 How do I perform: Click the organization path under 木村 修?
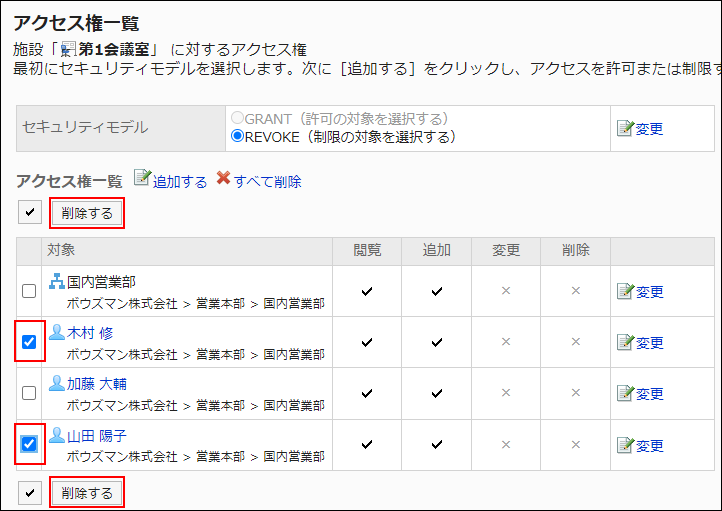tap(196, 354)
